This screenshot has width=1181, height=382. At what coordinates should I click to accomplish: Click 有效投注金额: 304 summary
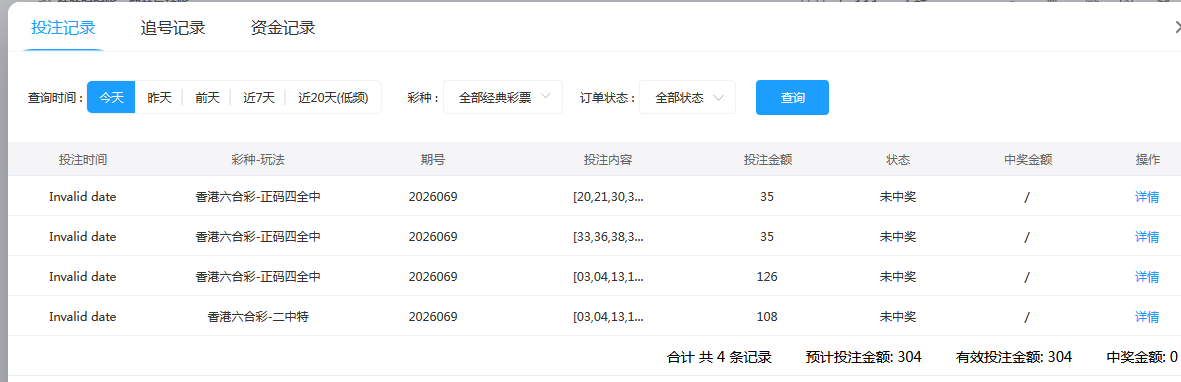(x=1014, y=356)
